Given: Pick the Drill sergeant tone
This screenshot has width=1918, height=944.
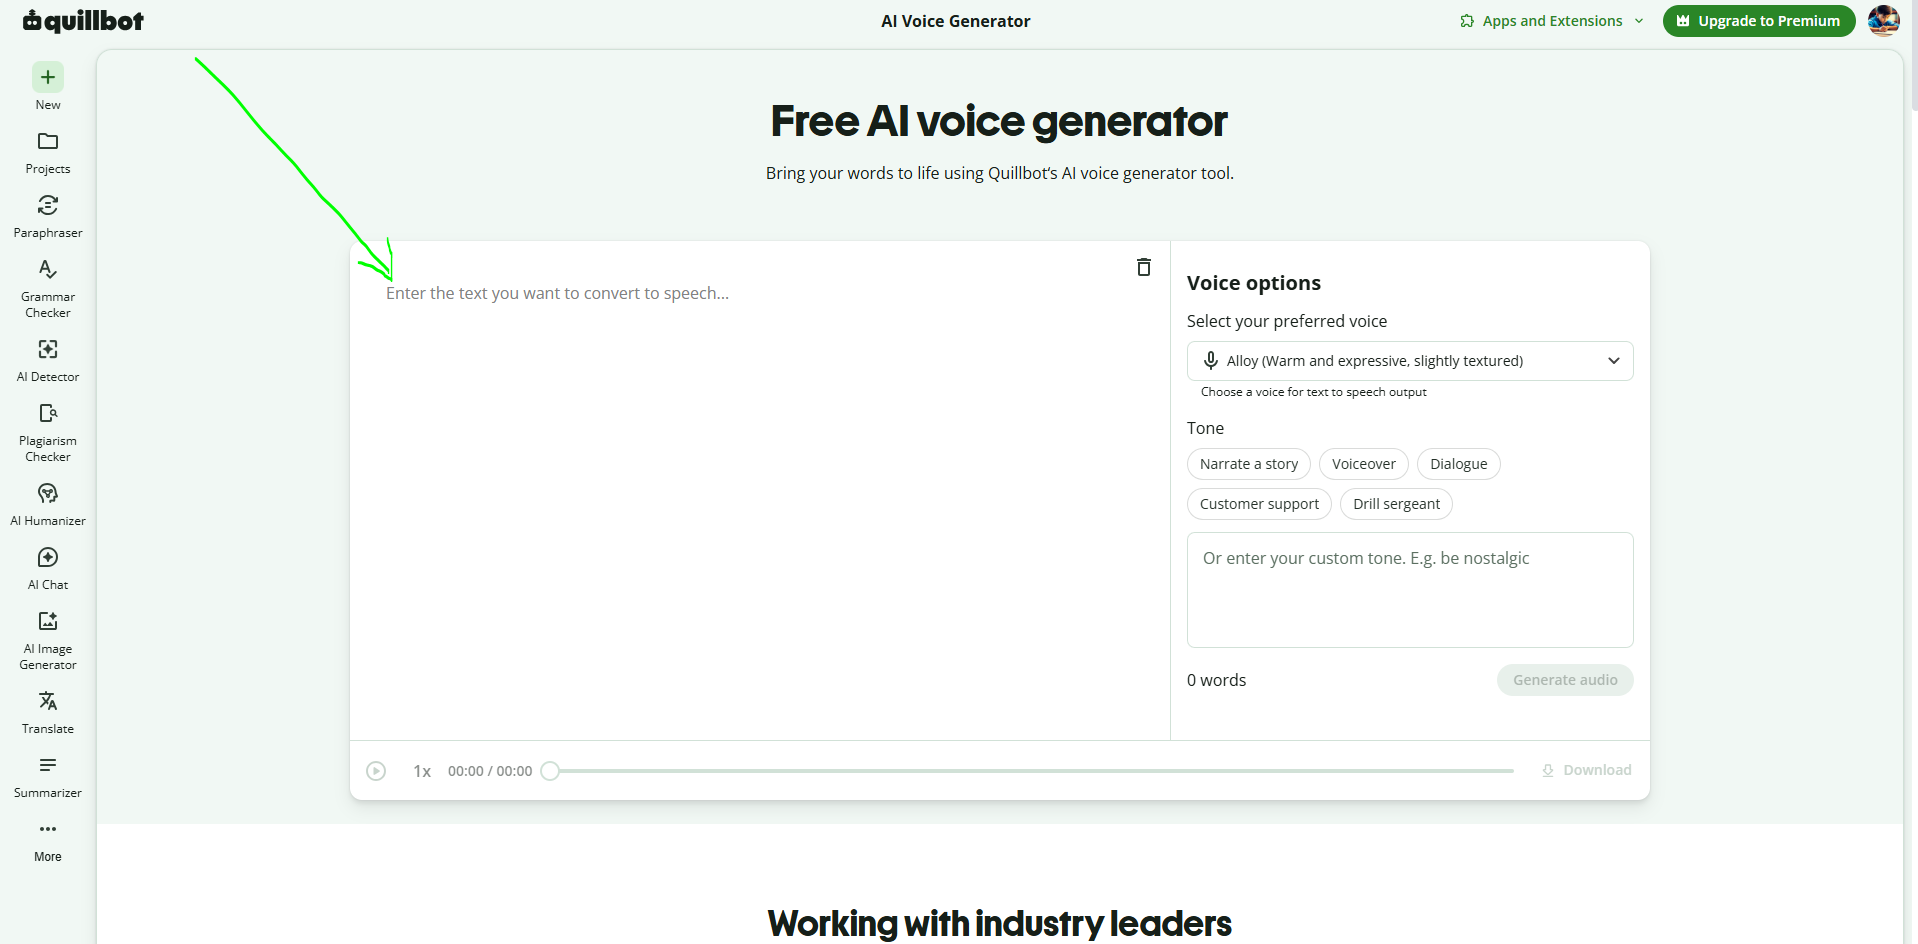Looking at the screenshot, I should [x=1396, y=504].
